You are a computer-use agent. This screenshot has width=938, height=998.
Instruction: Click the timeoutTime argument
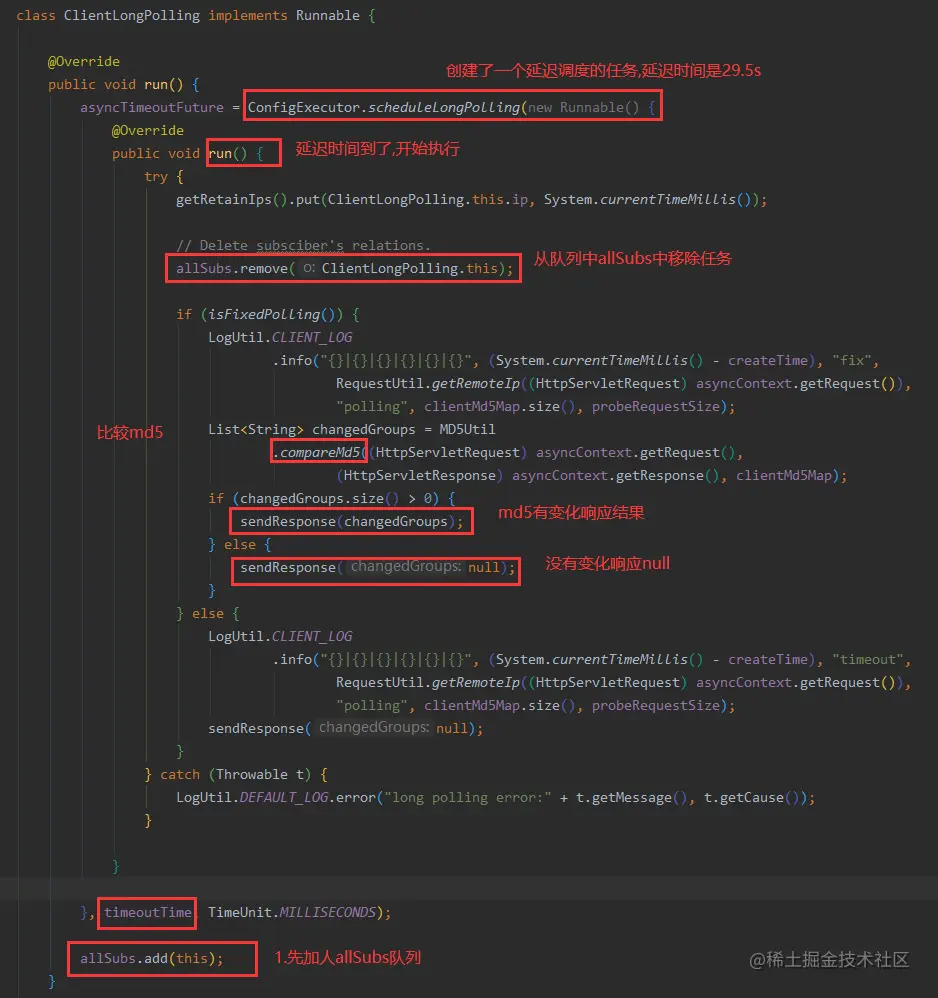coord(148,913)
